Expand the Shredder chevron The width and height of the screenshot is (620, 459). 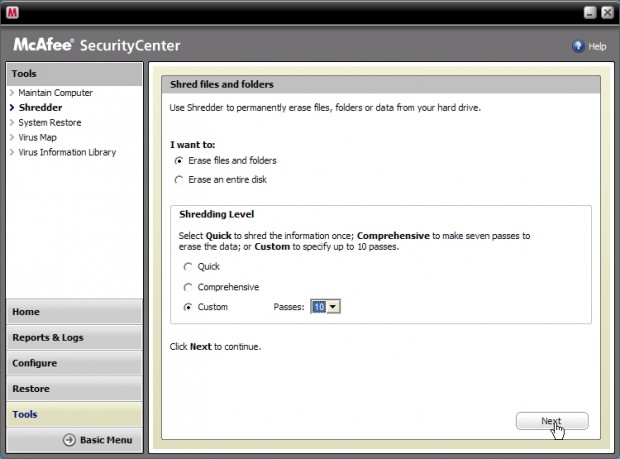pos(12,108)
